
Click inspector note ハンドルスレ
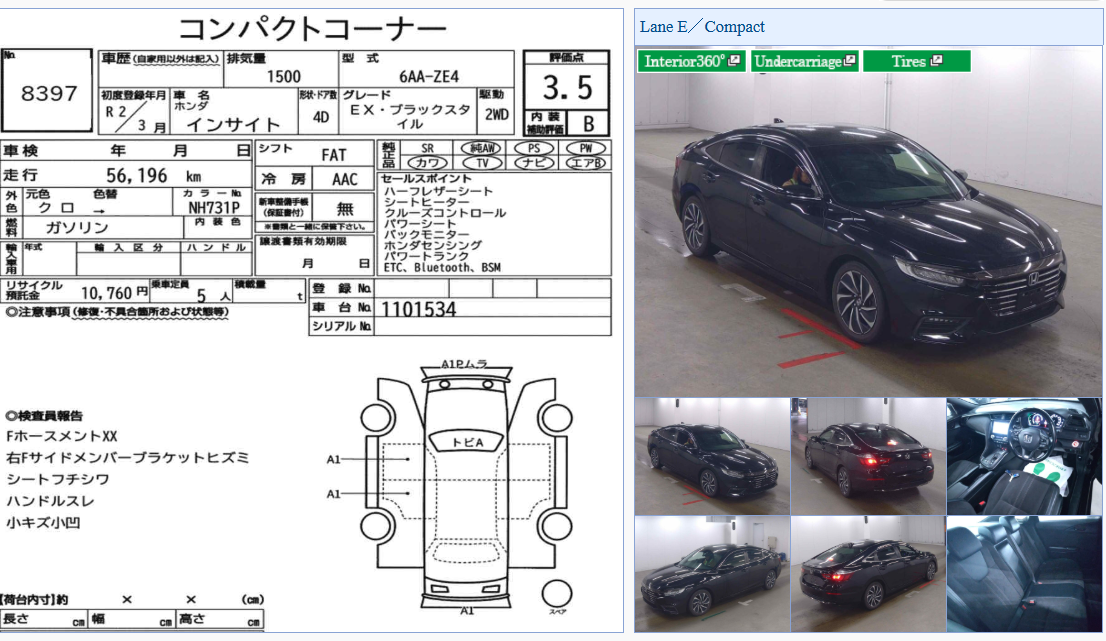[50, 501]
